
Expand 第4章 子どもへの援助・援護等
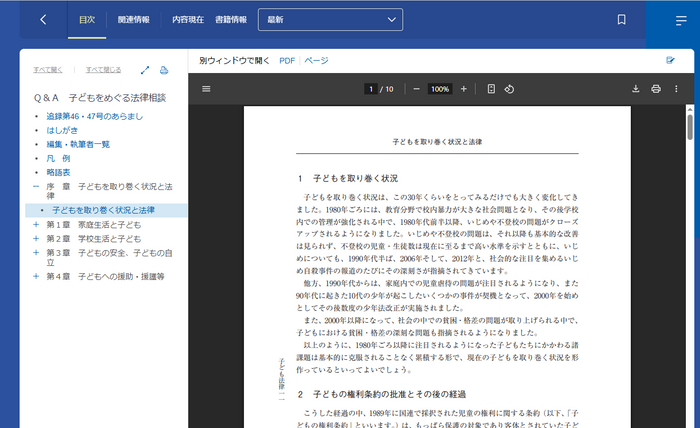[x=36, y=276]
